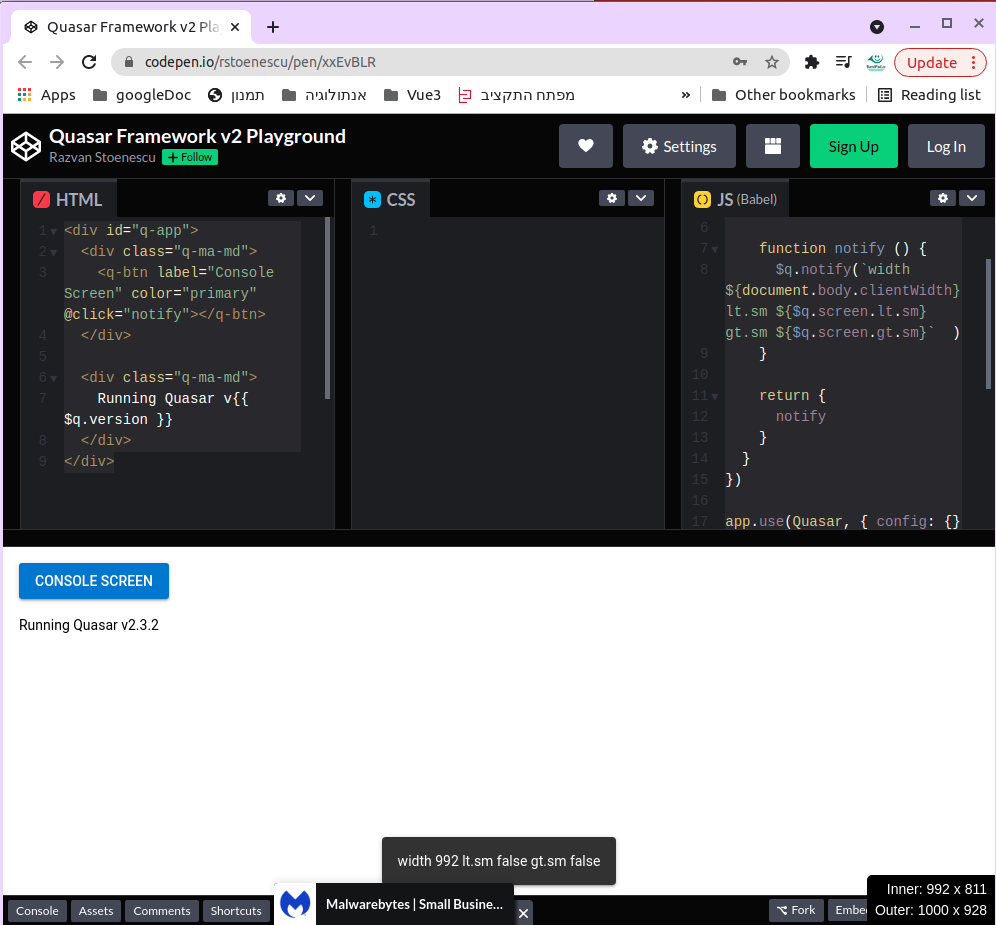Screen dimensions: 996x925
Task: Open CSS editor settings gear
Action: click(x=612, y=198)
